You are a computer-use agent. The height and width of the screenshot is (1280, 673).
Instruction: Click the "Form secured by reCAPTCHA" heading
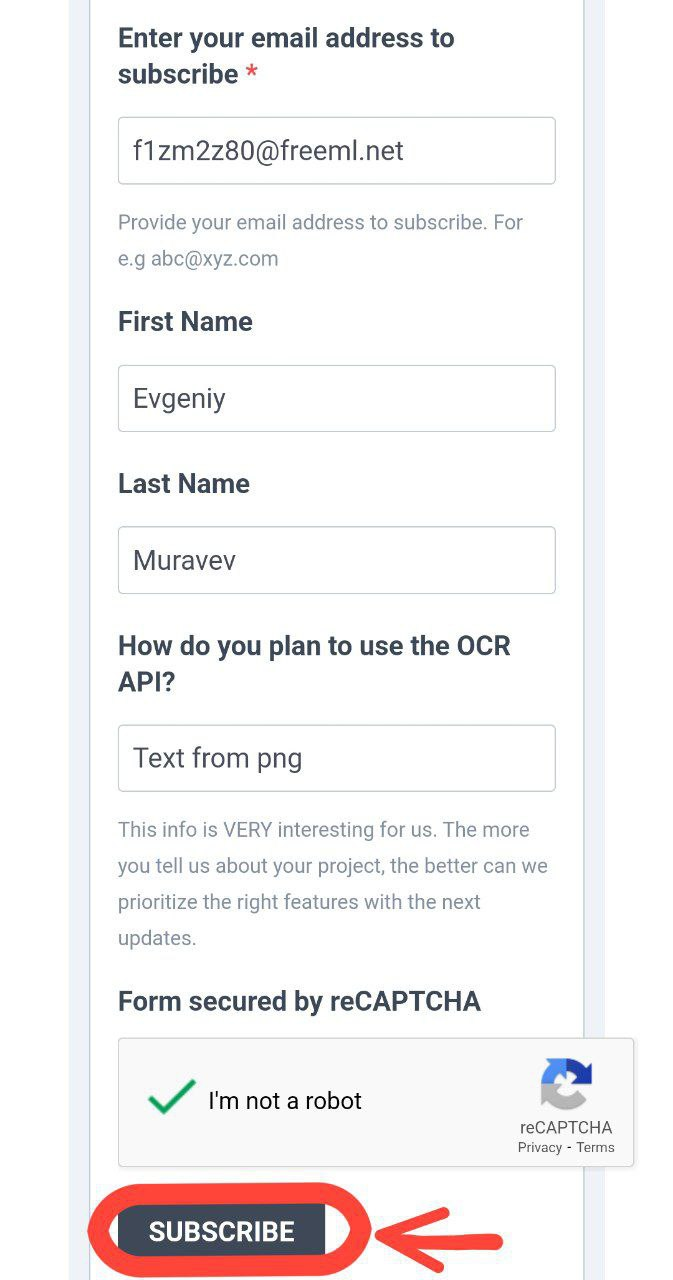click(299, 1001)
